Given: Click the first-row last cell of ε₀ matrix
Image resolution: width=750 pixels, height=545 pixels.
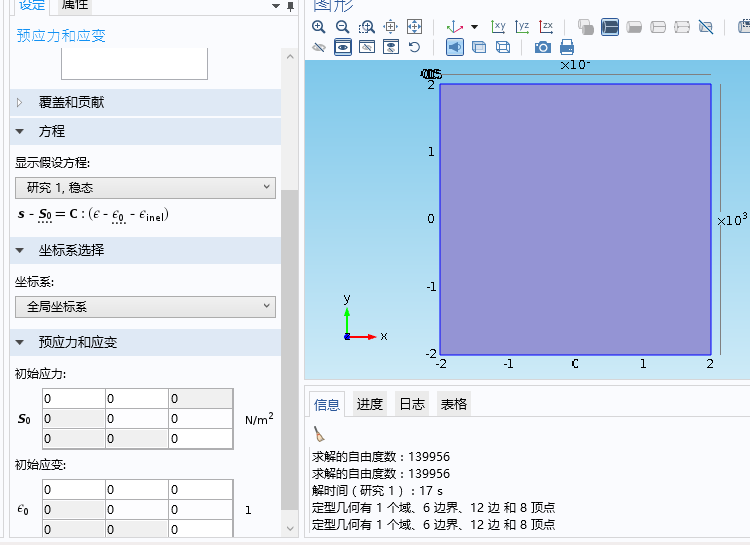Looking at the screenshot, I should coord(200,489).
